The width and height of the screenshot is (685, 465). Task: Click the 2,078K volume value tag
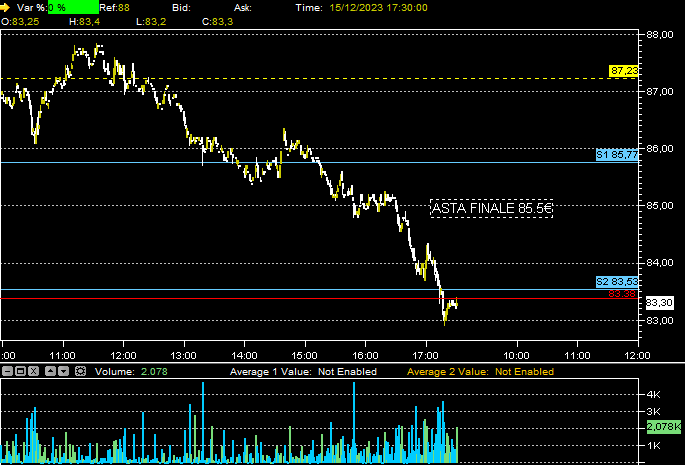click(x=662, y=427)
